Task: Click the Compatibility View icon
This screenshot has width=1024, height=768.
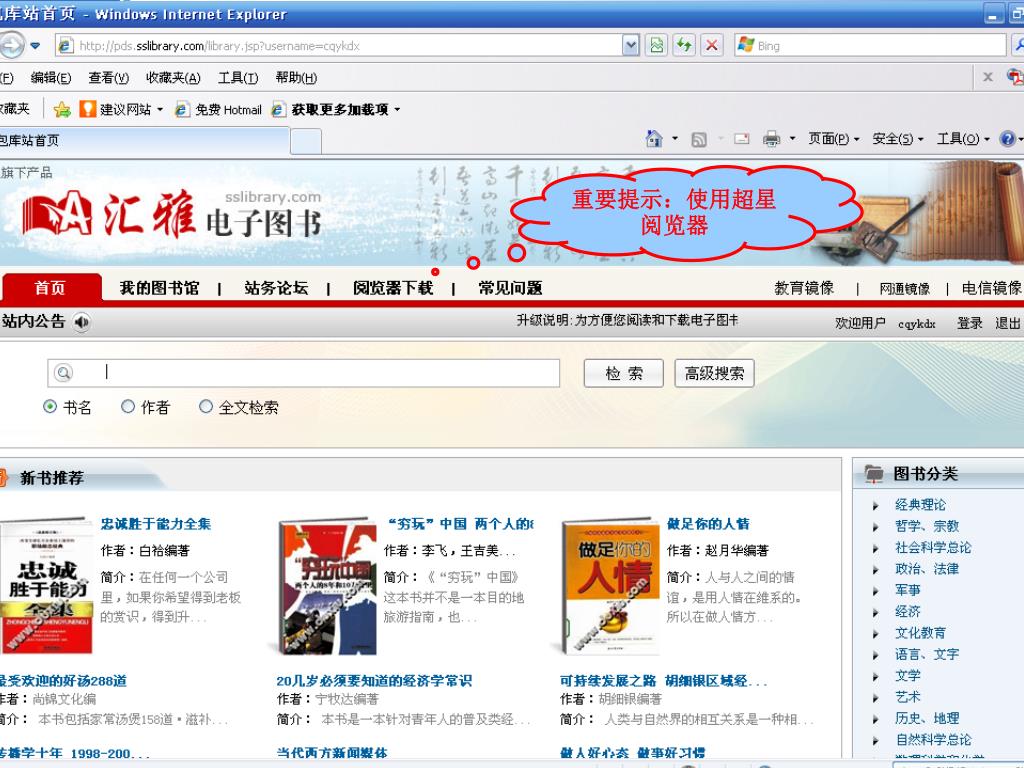Action: tap(657, 46)
